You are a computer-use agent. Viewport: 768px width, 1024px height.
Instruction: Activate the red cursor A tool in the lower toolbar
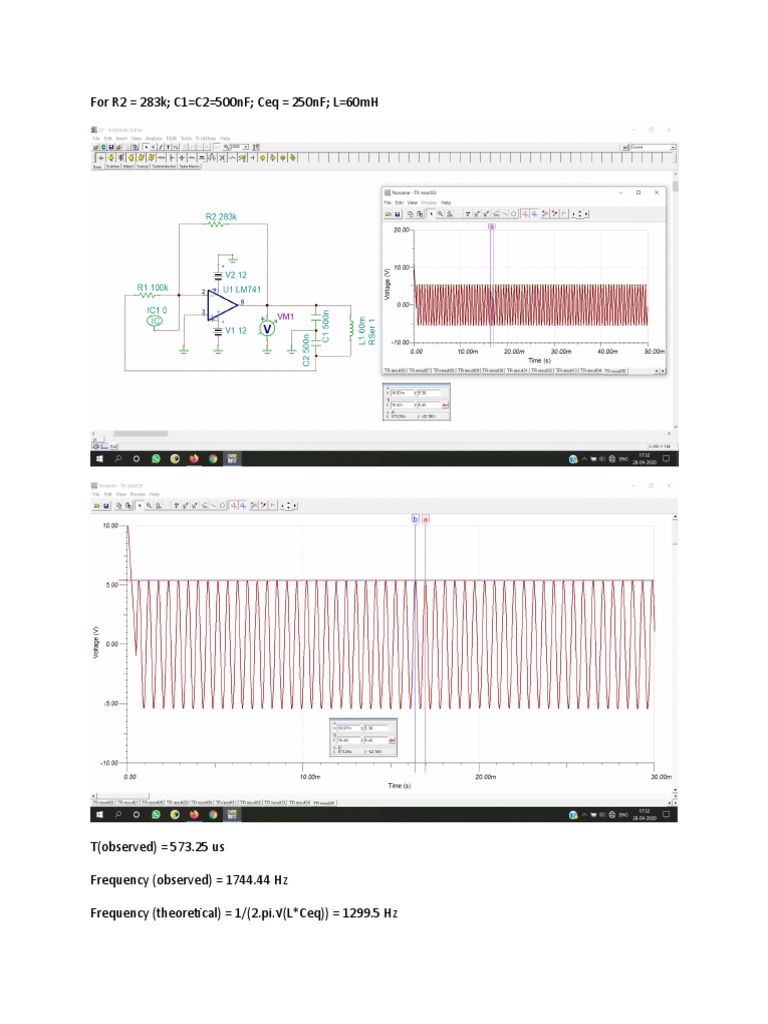click(234, 505)
